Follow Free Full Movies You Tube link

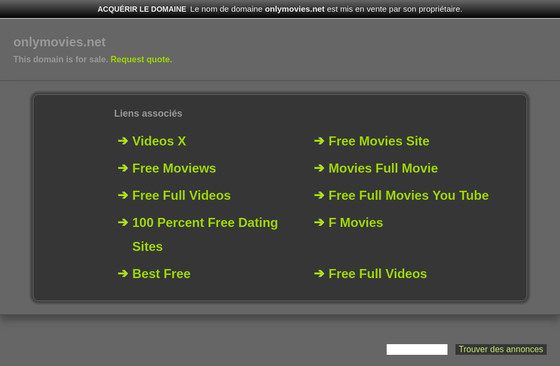[409, 195]
